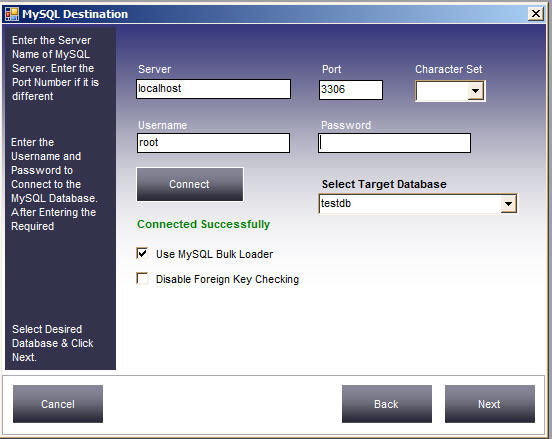Click the Username label
Screen dimensions: 552x439
click(x=162, y=125)
